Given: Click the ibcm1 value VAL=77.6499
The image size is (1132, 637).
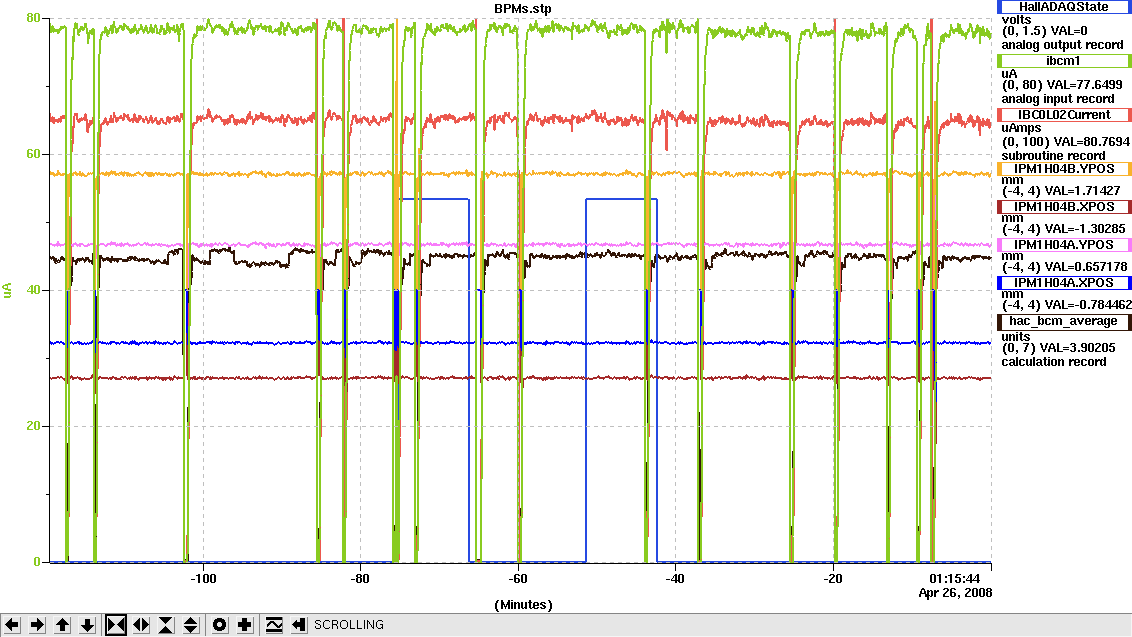Looking at the screenshot, I should [1084, 84].
